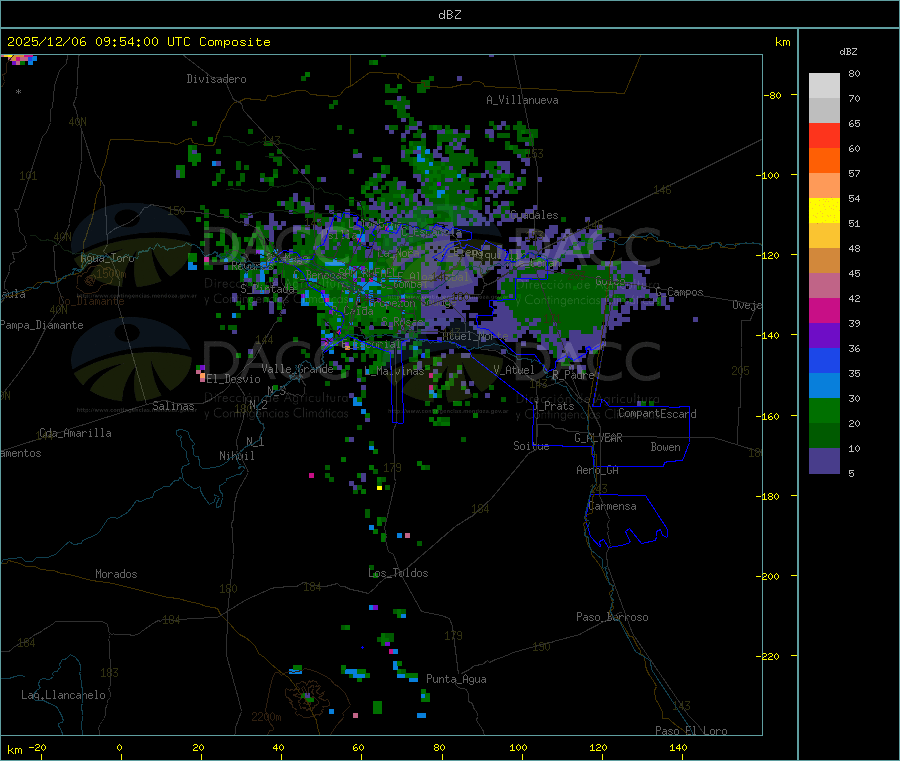Click the Morados map label

tap(116, 574)
